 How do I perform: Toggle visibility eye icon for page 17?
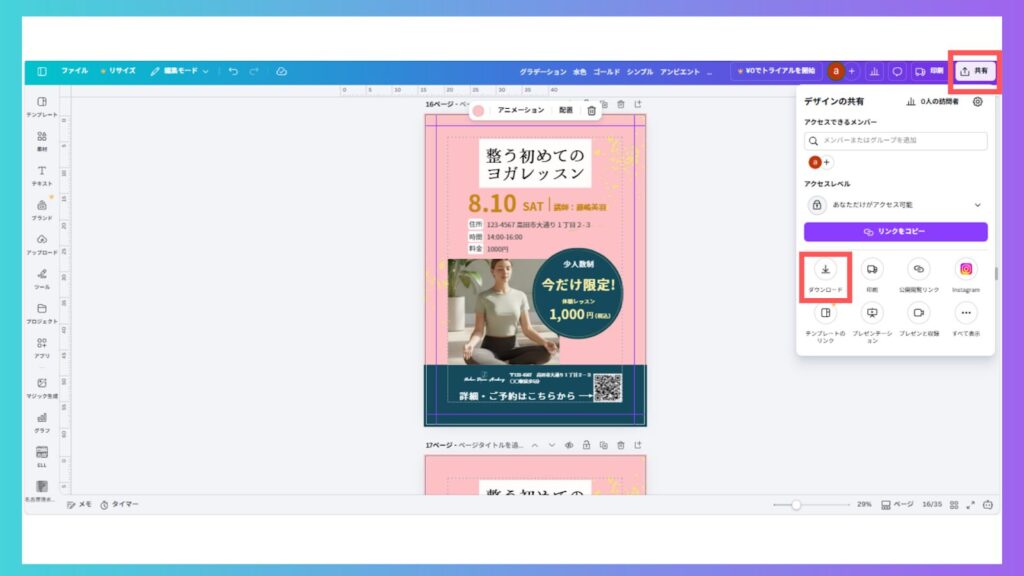pyautogui.click(x=568, y=445)
